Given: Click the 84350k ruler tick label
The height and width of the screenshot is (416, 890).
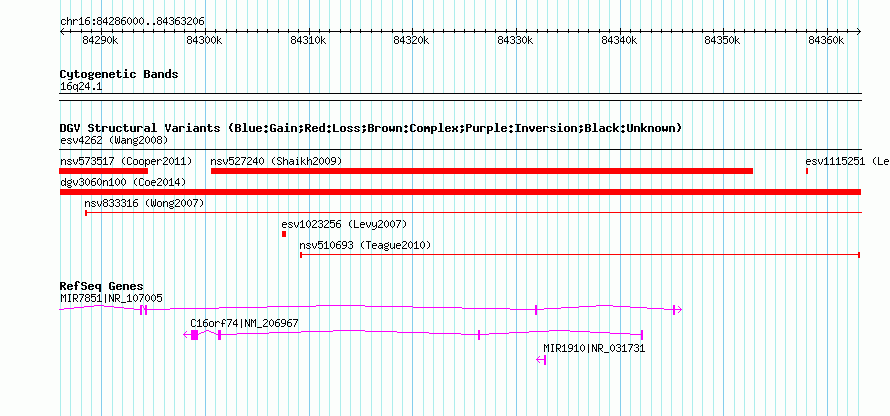Looking at the screenshot, I should pyautogui.click(x=723, y=40).
